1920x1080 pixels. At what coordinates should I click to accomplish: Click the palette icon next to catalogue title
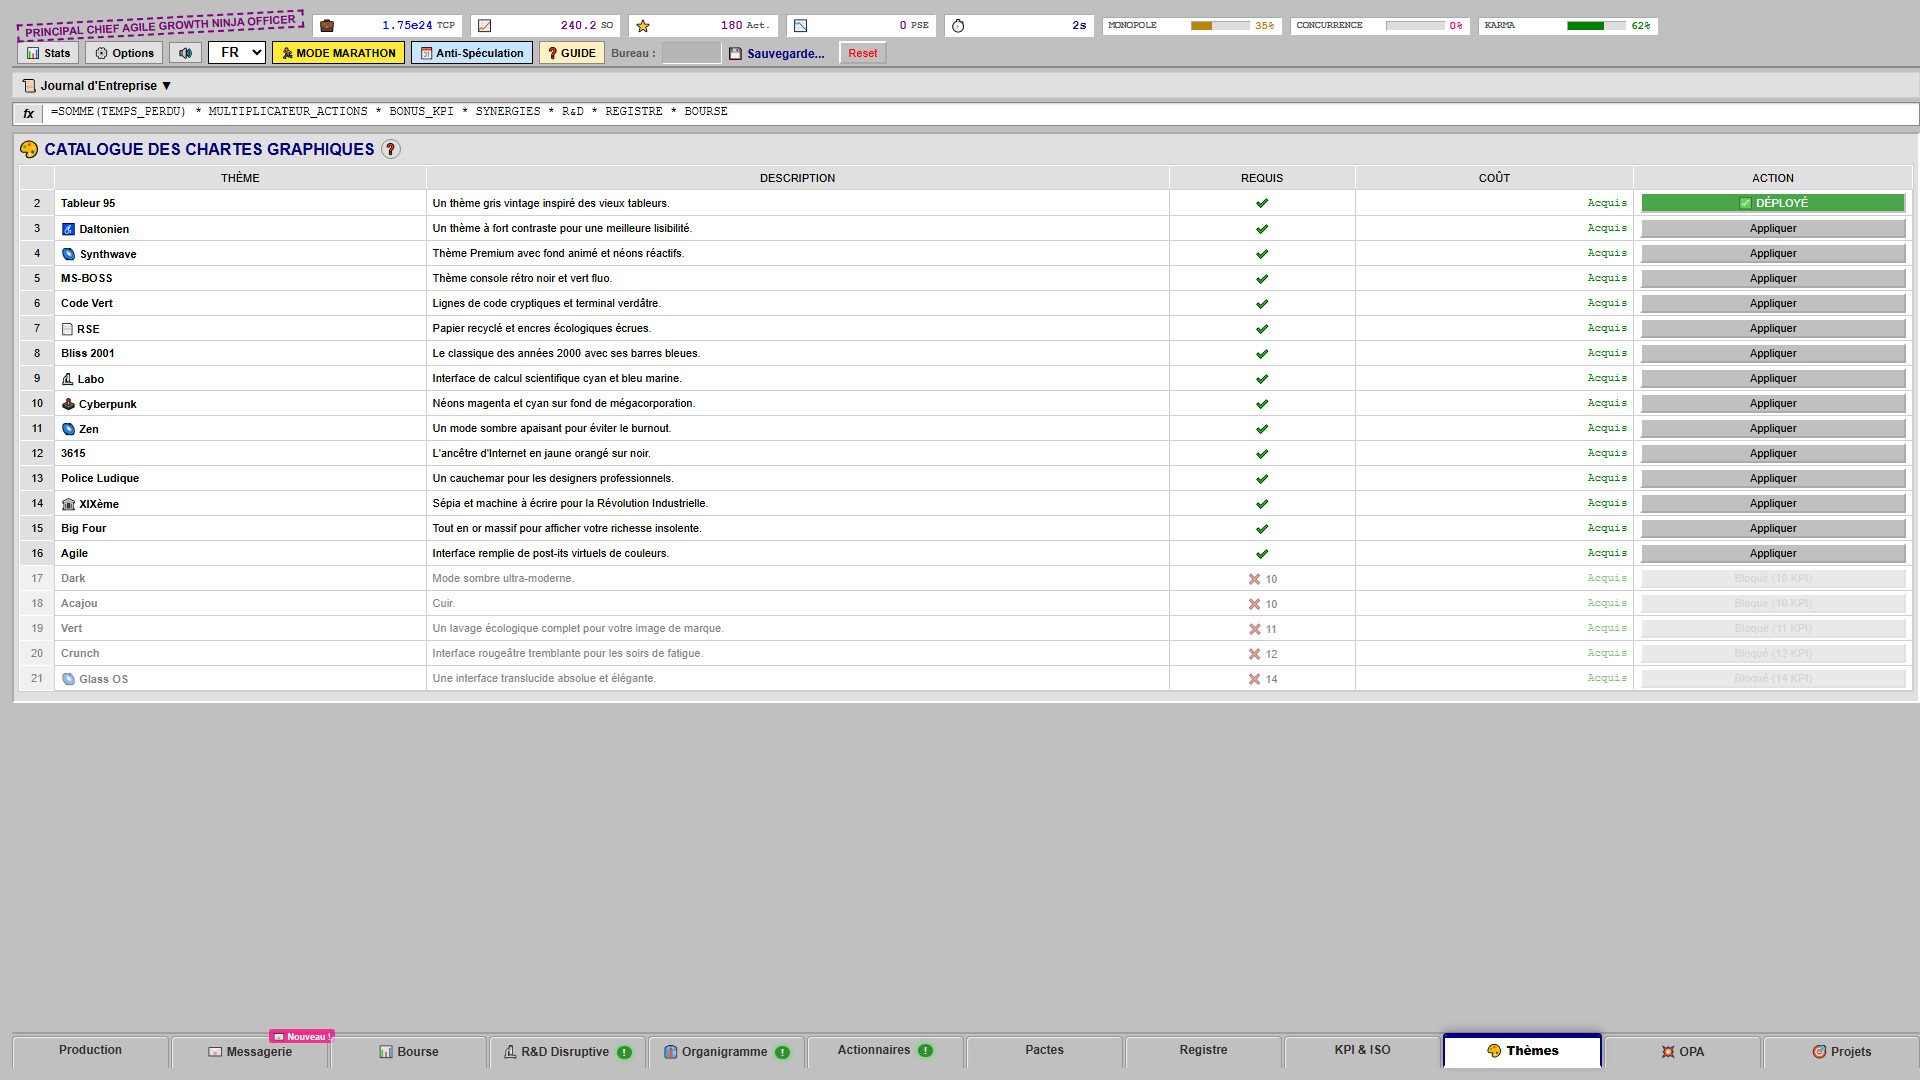pyautogui.click(x=29, y=149)
